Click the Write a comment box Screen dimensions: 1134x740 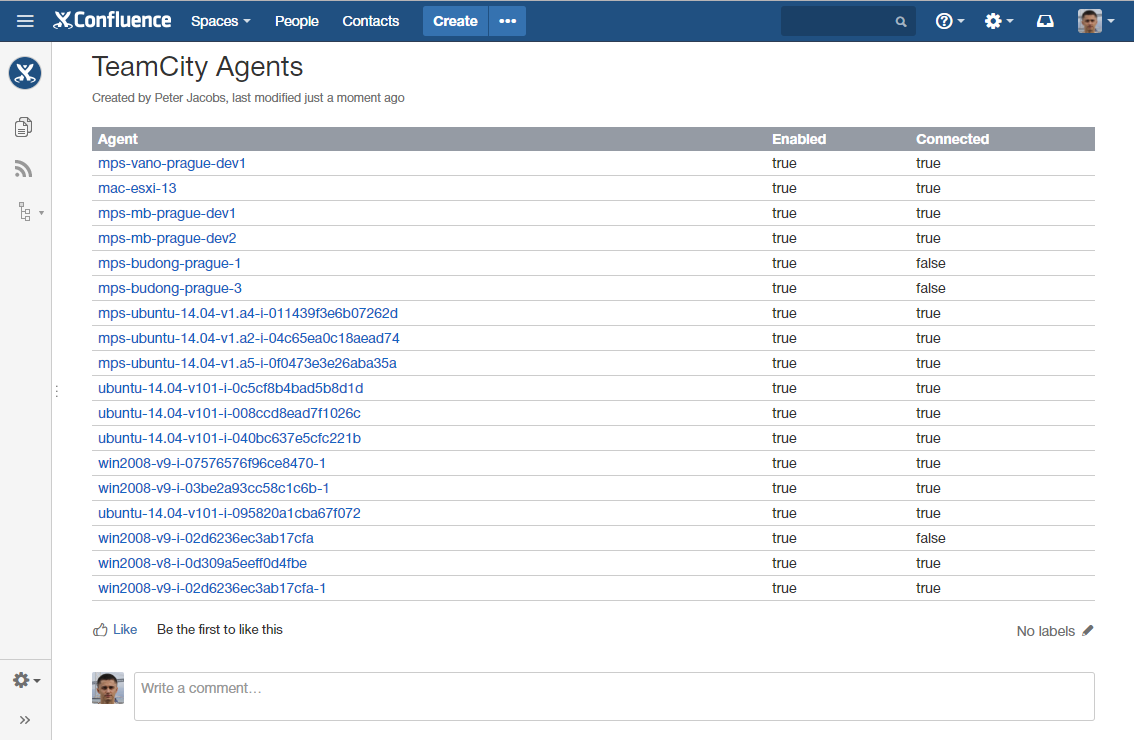[x=613, y=696]
